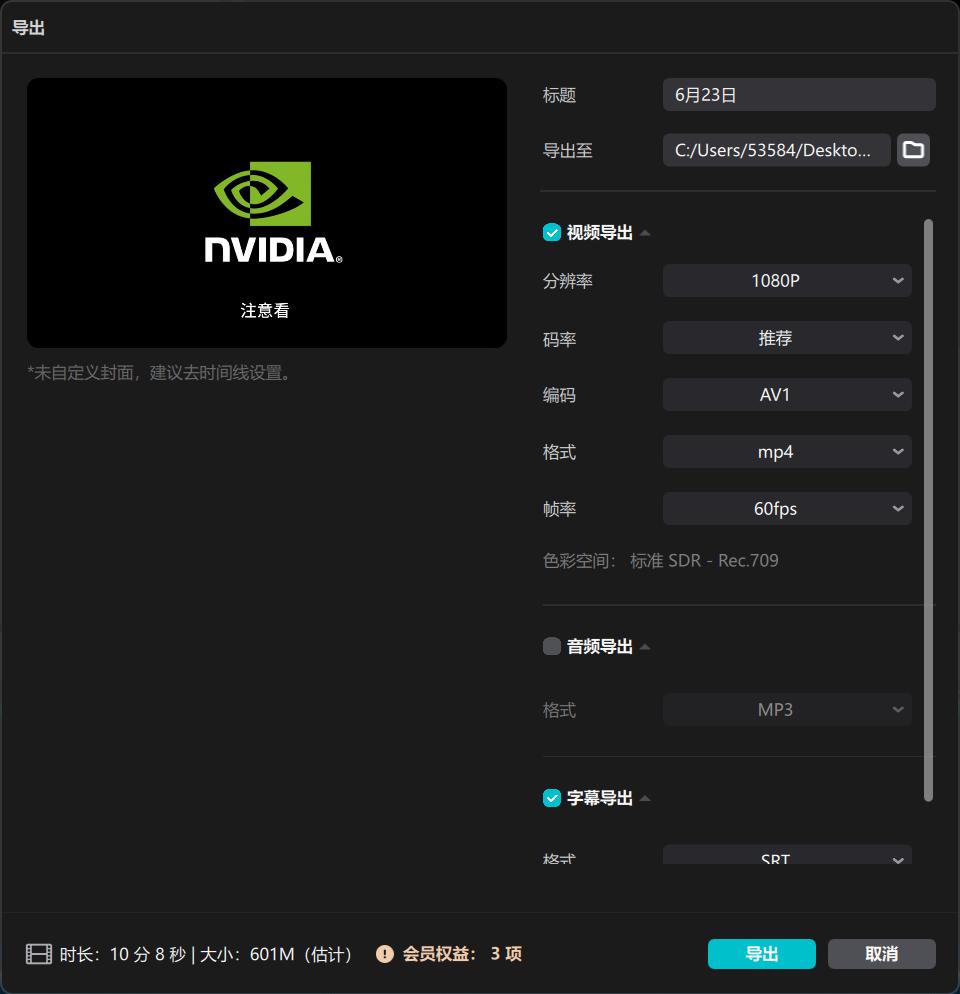960x994 pixels.
Task: Click the 取消 cancel button
Action: (881, 954)
